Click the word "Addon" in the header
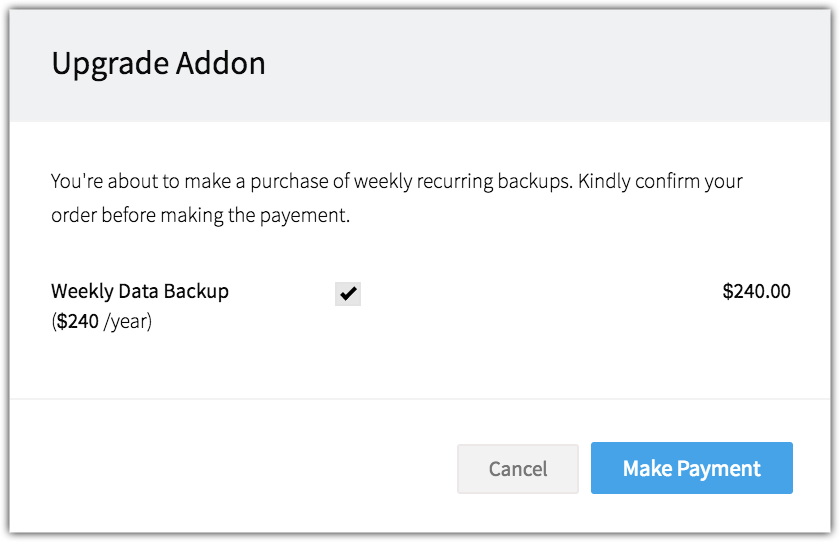Screen dimensions: 840x542 pyautogui.click(x=221, y=63)
